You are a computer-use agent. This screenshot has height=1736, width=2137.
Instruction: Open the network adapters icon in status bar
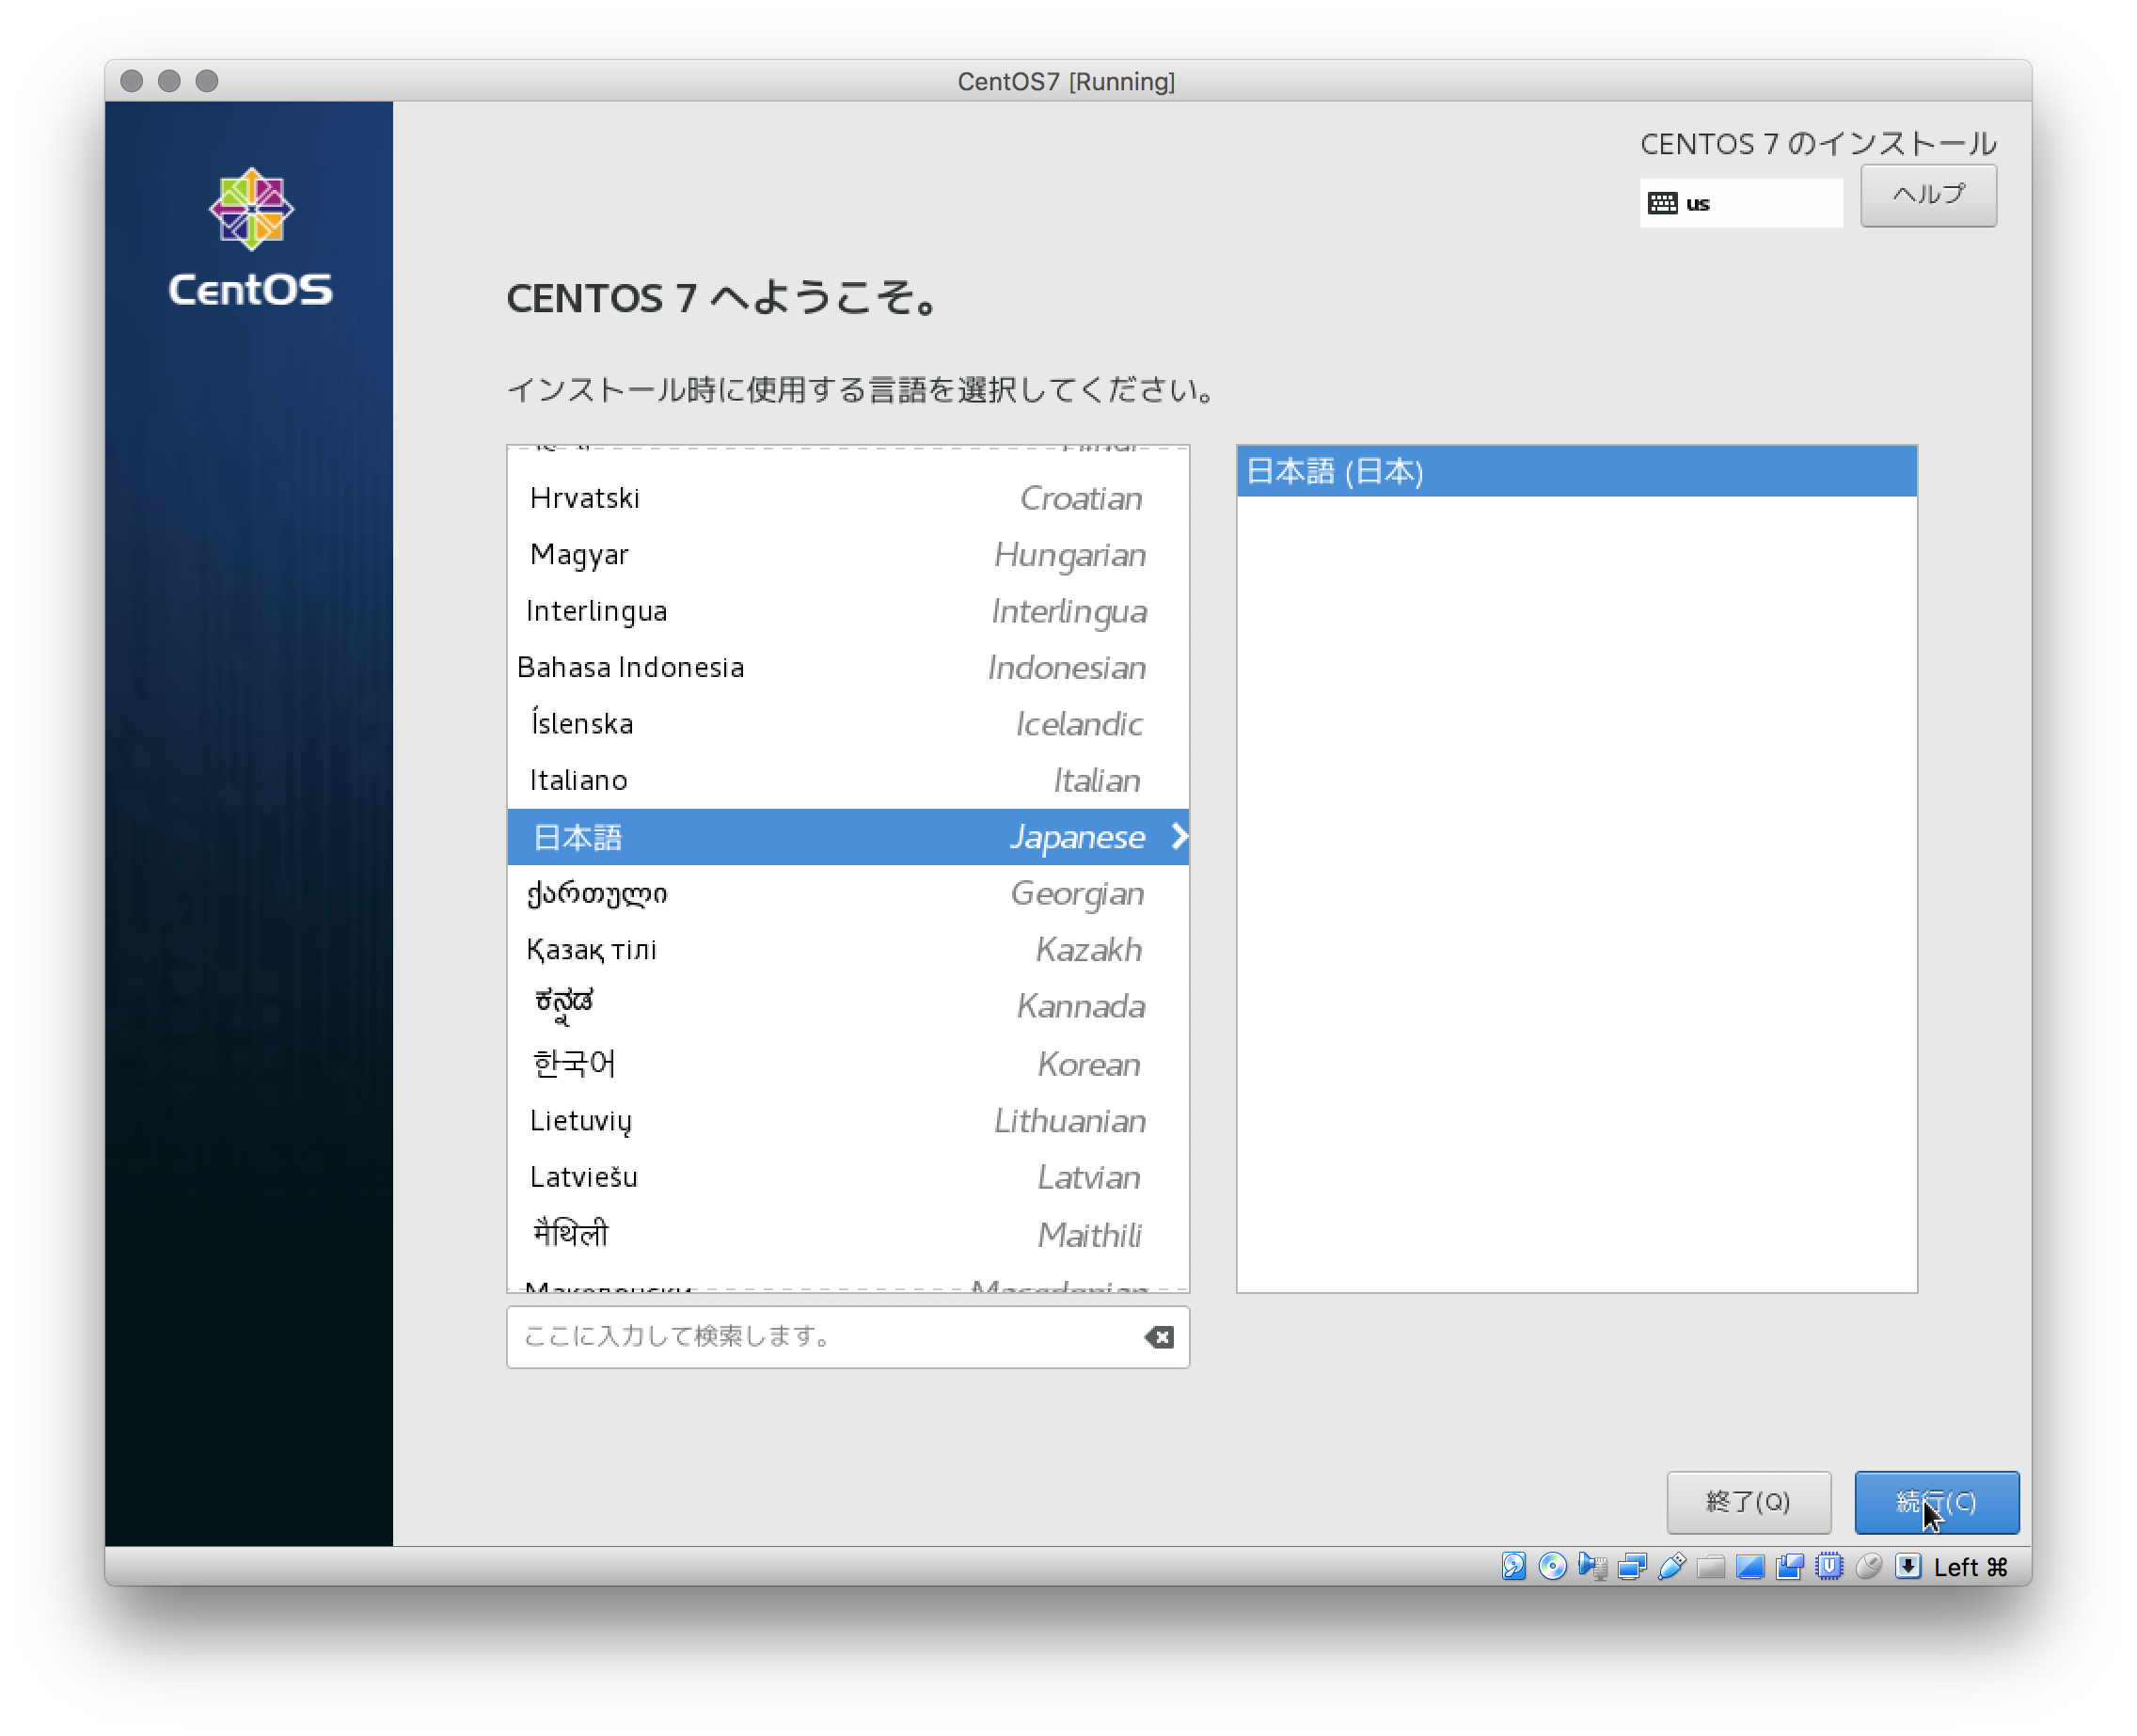(x=1630, y=1566)
